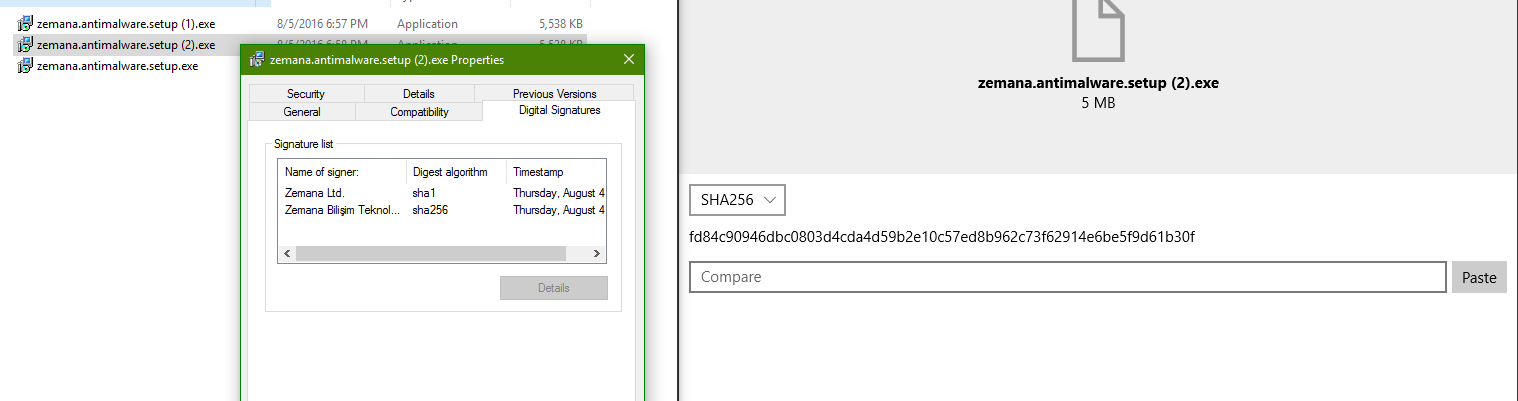Close the Properties dialog
The image size is (1518, 401).
(629, 60)
